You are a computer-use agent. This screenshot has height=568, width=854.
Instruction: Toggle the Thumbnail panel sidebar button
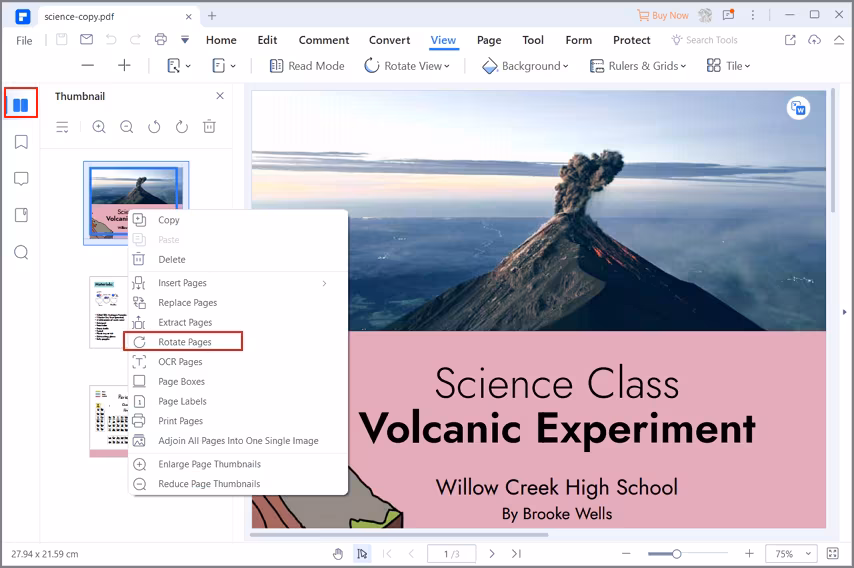pyautogui.click(x=21, y=103)
